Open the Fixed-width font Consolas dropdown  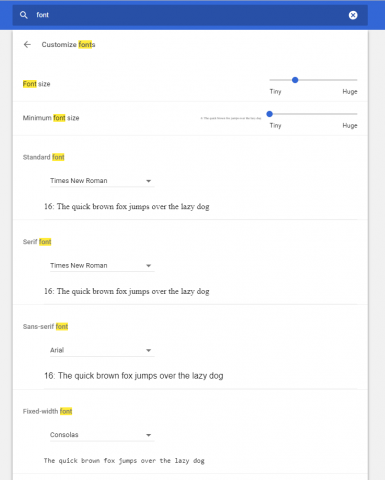coord(102,435)
